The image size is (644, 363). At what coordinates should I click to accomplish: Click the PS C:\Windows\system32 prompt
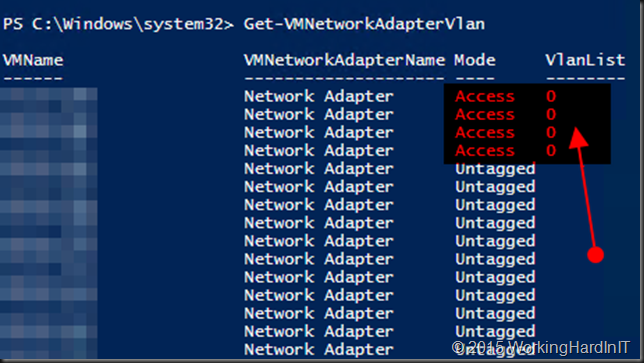119,24
